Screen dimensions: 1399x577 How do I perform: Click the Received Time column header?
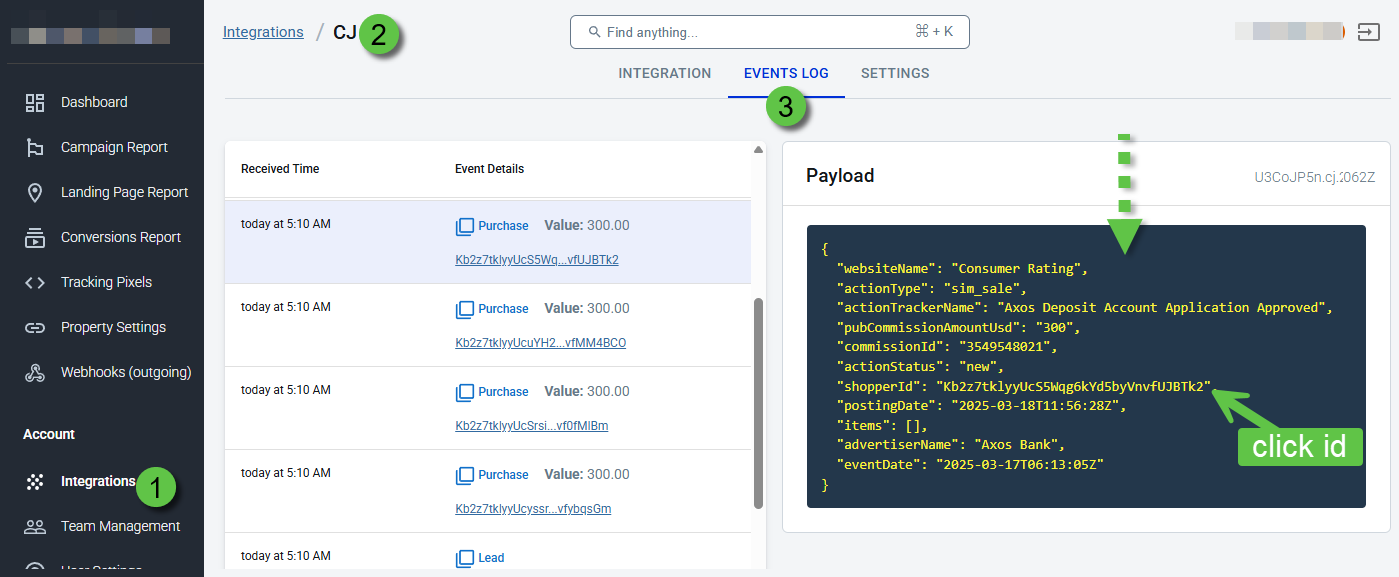(x=280, y=169)
